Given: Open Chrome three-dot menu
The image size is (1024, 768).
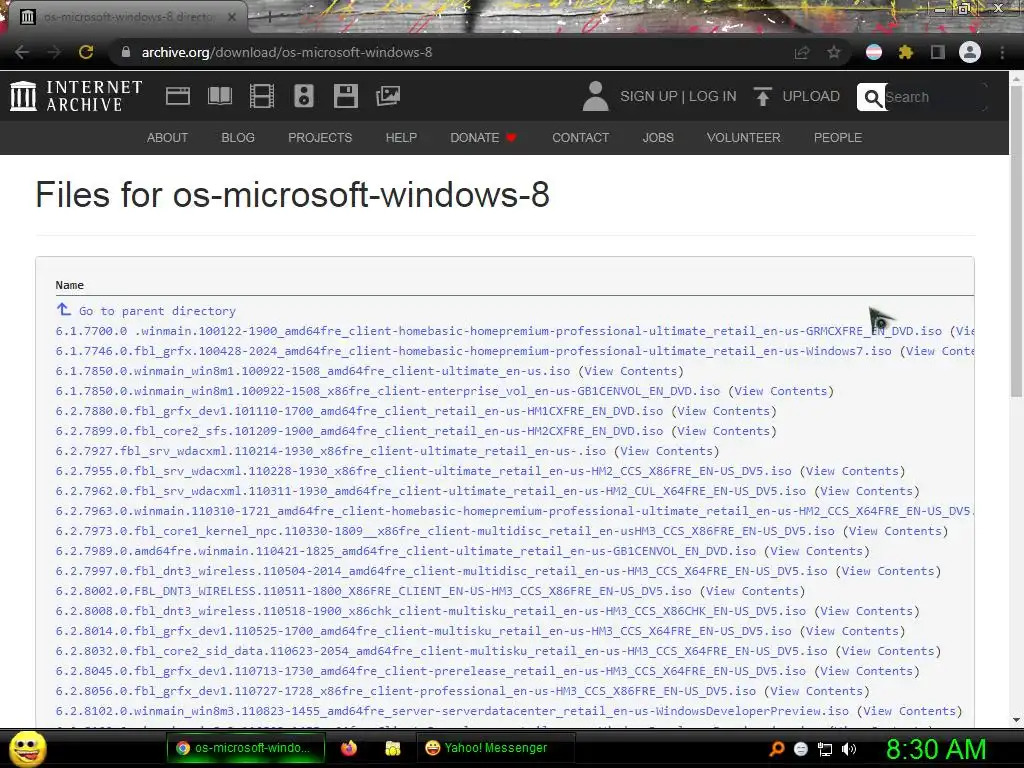Looking at the screenshot, I should point(1002,52).
